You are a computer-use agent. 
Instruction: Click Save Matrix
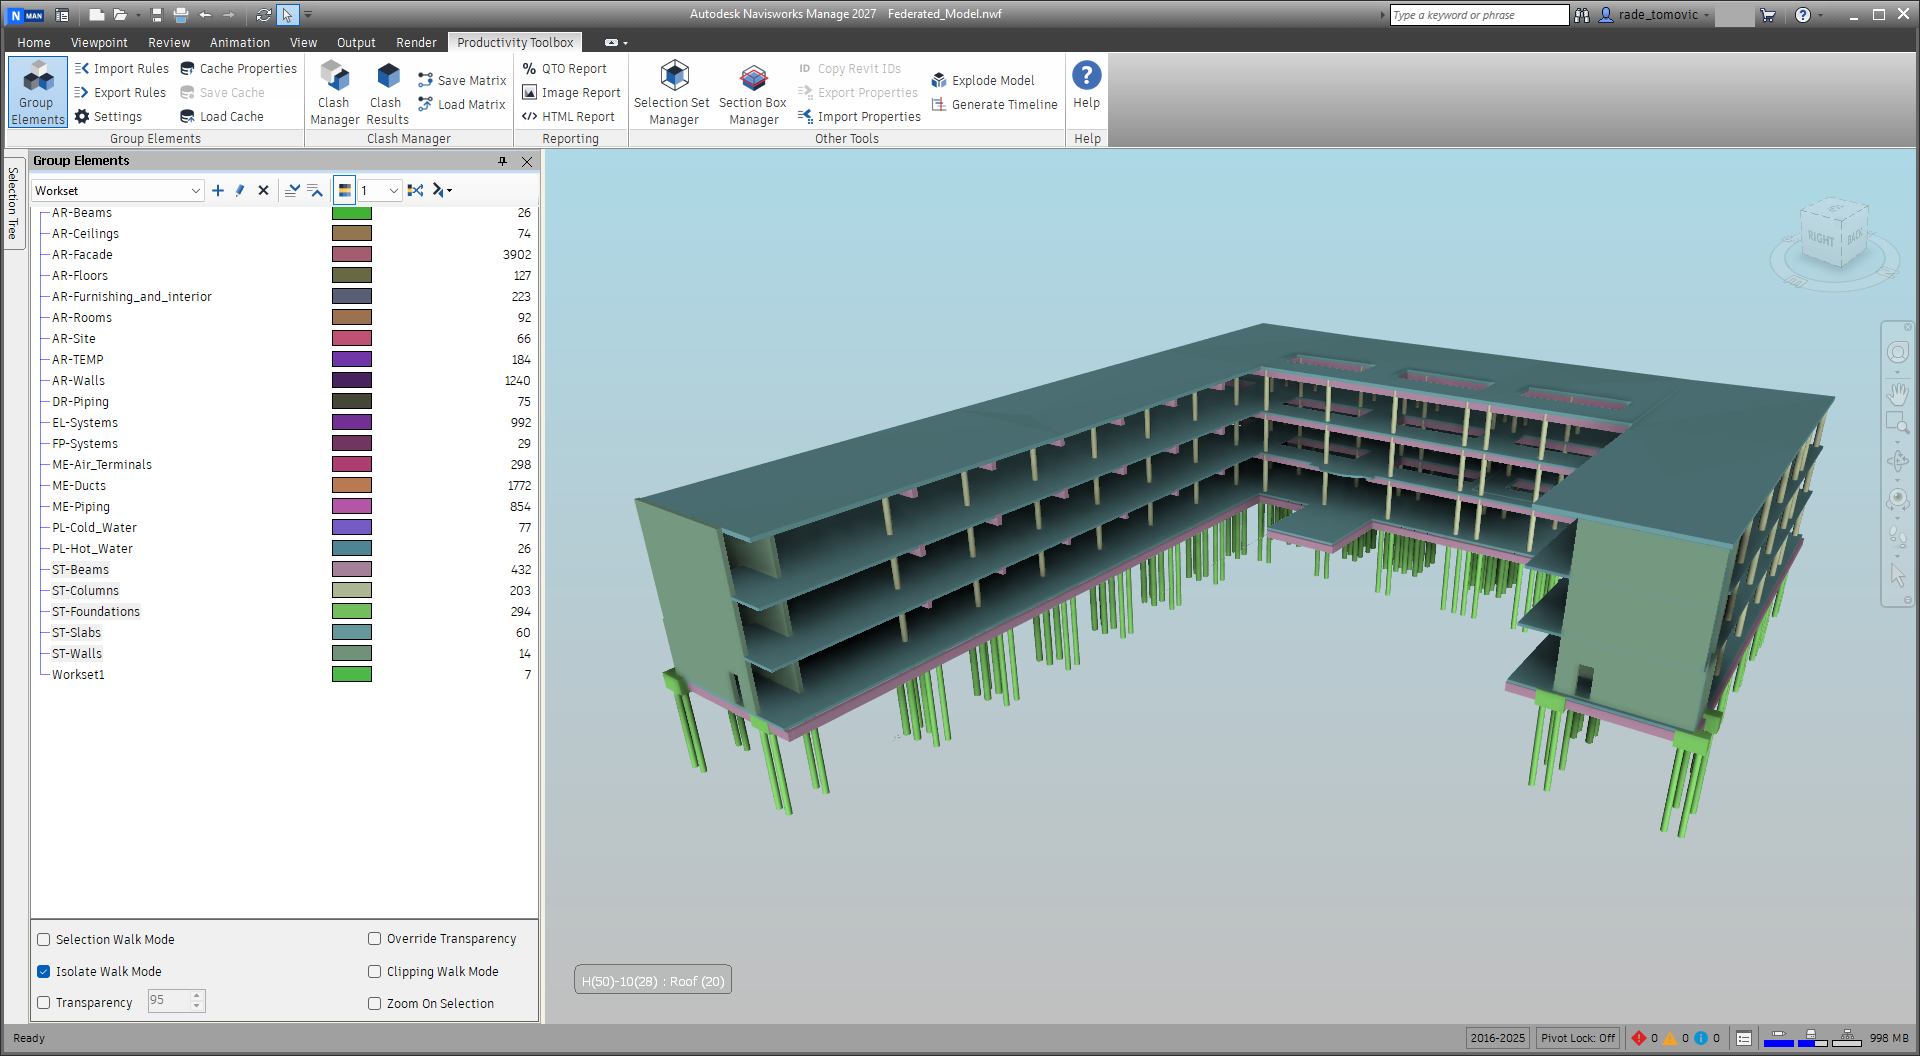pyautogui.click(x=462, y=80)
